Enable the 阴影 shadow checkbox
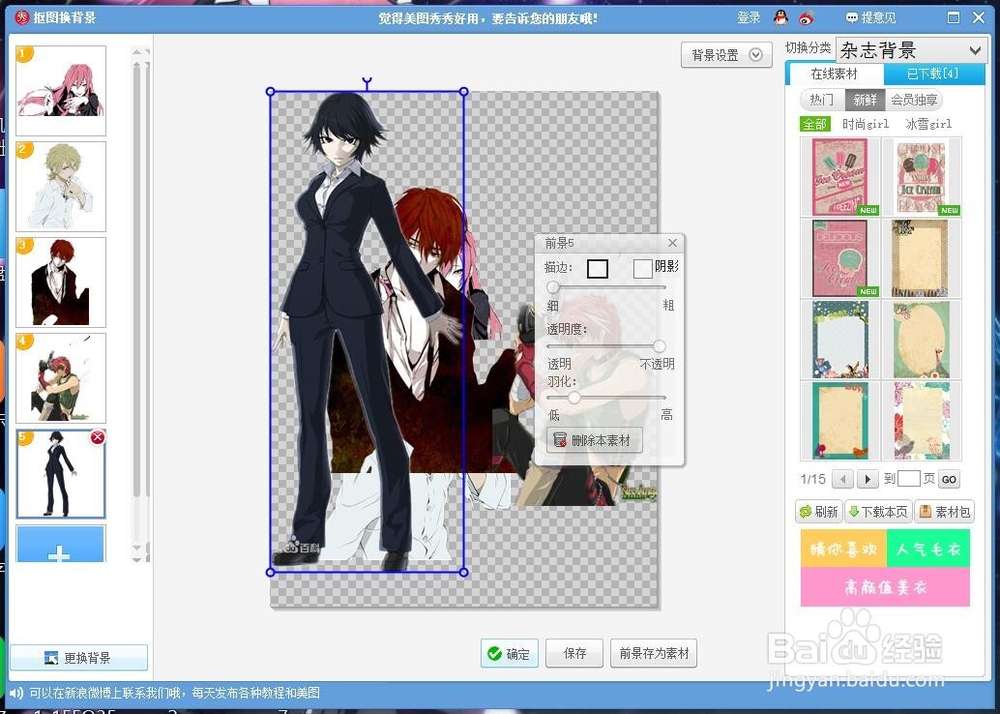Image resolution: width=1000 pixels, height=714 pixels. tap(642, 268)
